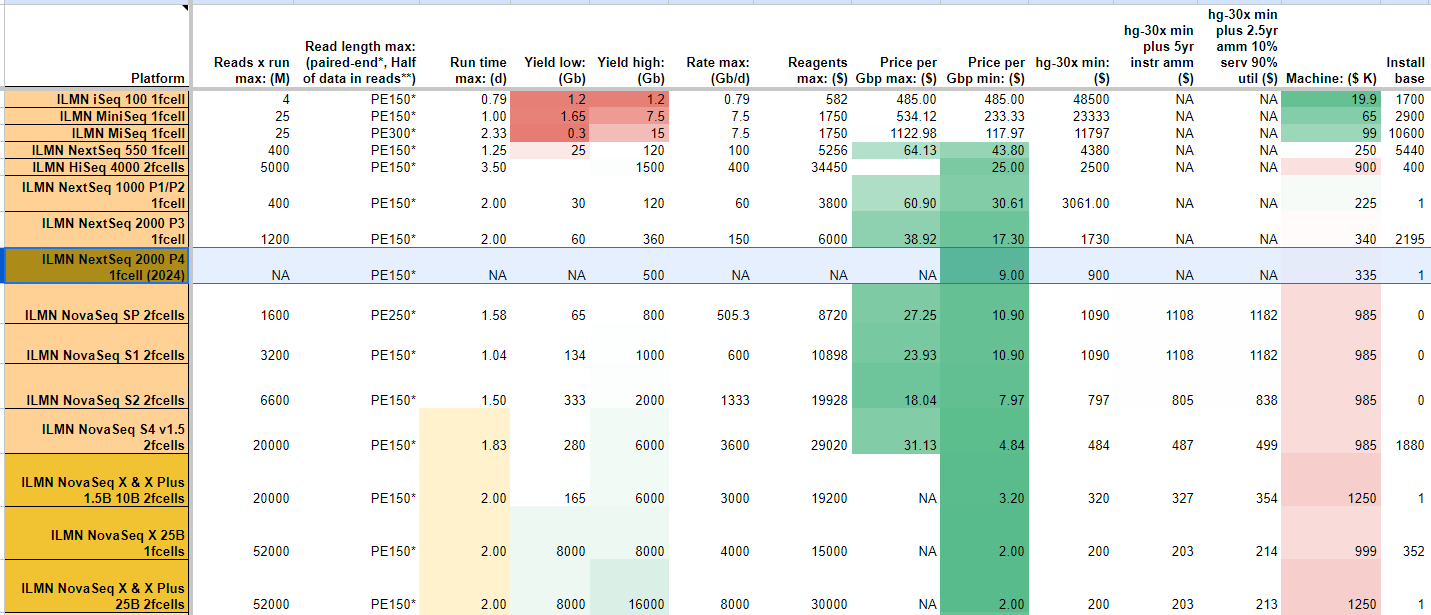Click the 'Price per Gbp max: ($)' header

896,46
